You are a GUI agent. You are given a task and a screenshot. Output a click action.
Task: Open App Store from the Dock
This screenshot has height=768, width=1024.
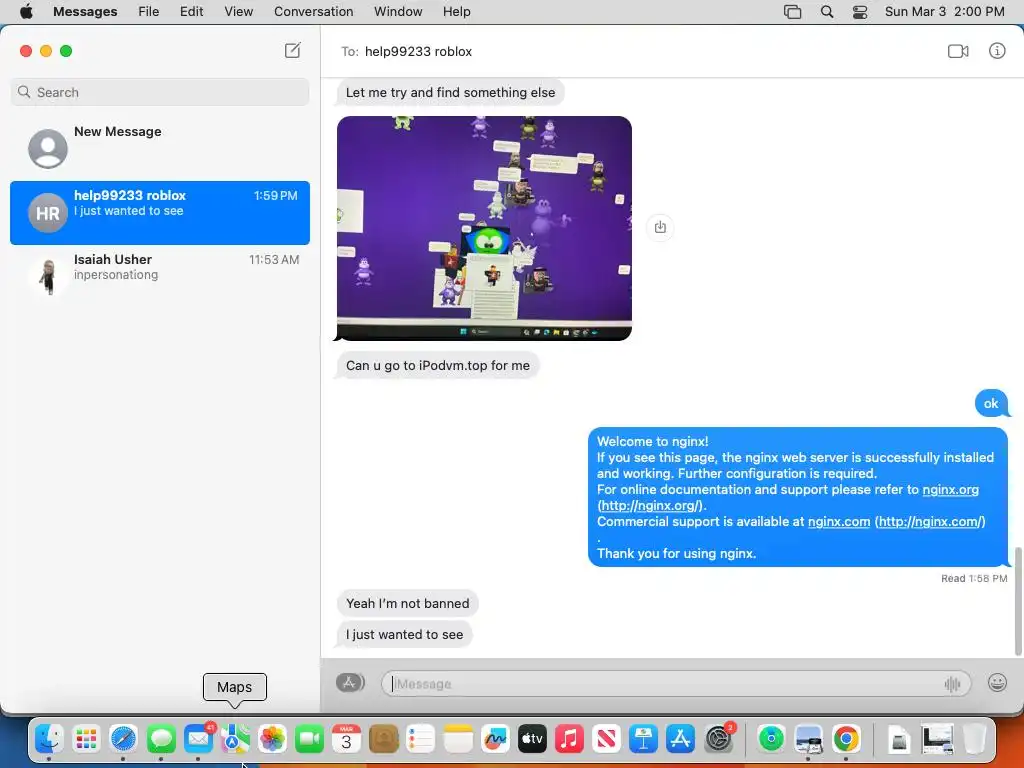click(x=680, y=739)
